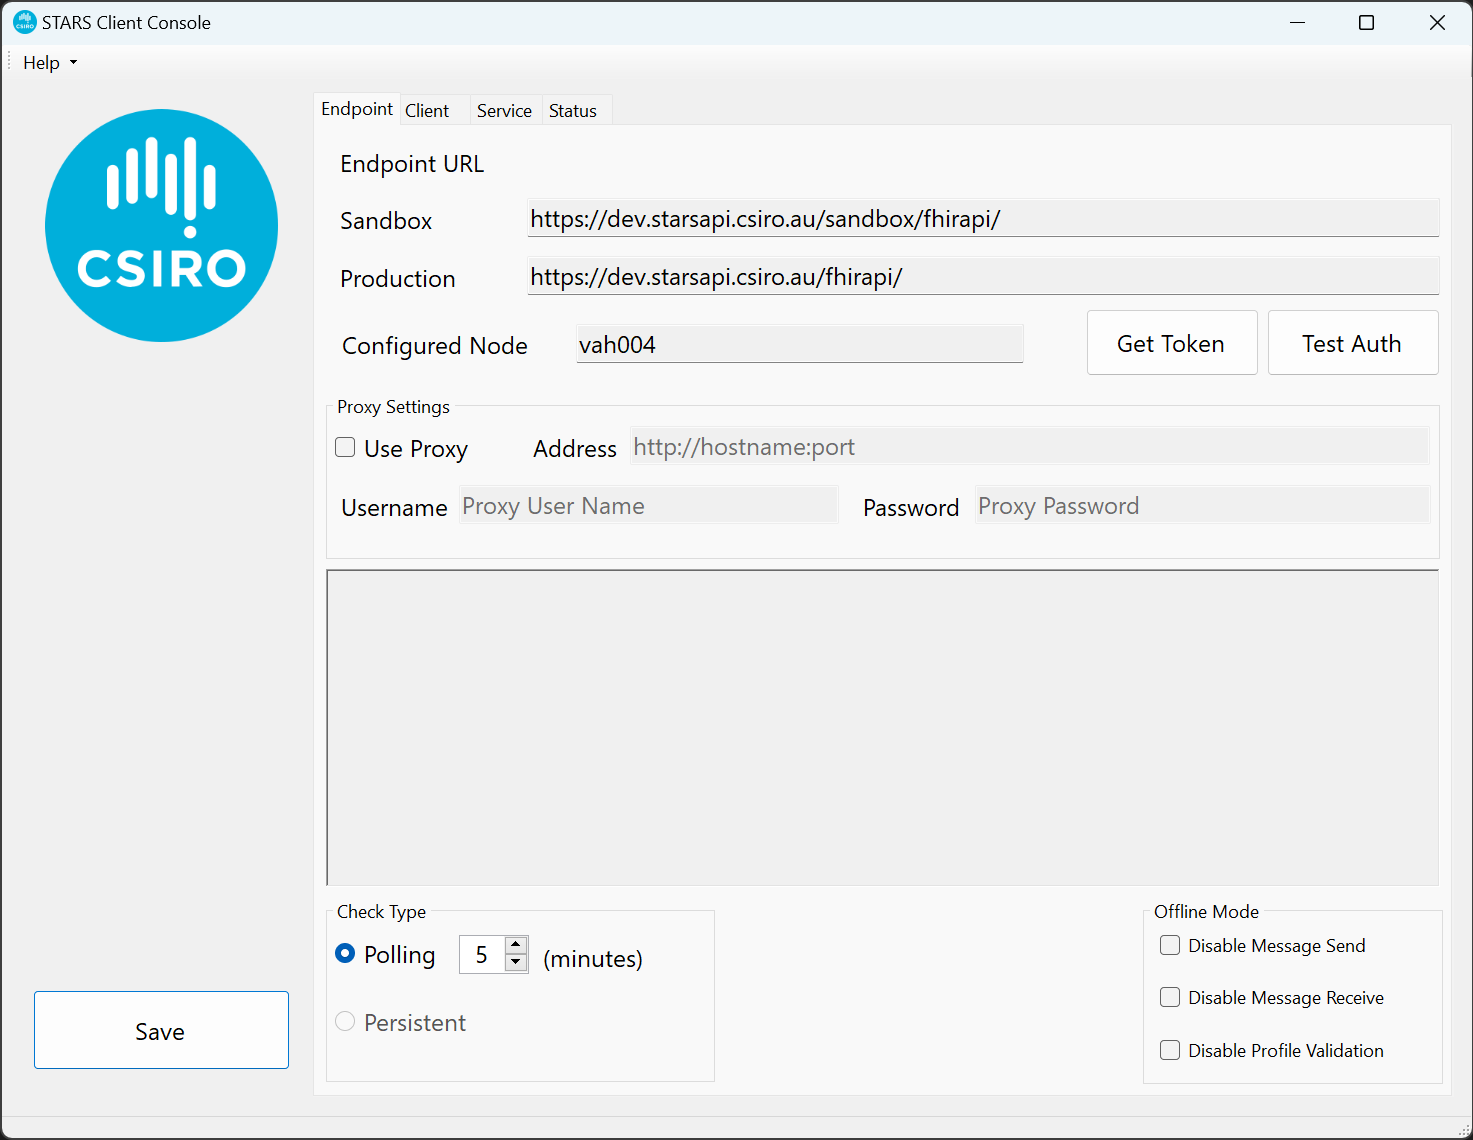The height and width of the screenshot is (1140, 1473).
Task: Click the resize grip at bottom-right corner
Action: (x=1464, y=1131)
